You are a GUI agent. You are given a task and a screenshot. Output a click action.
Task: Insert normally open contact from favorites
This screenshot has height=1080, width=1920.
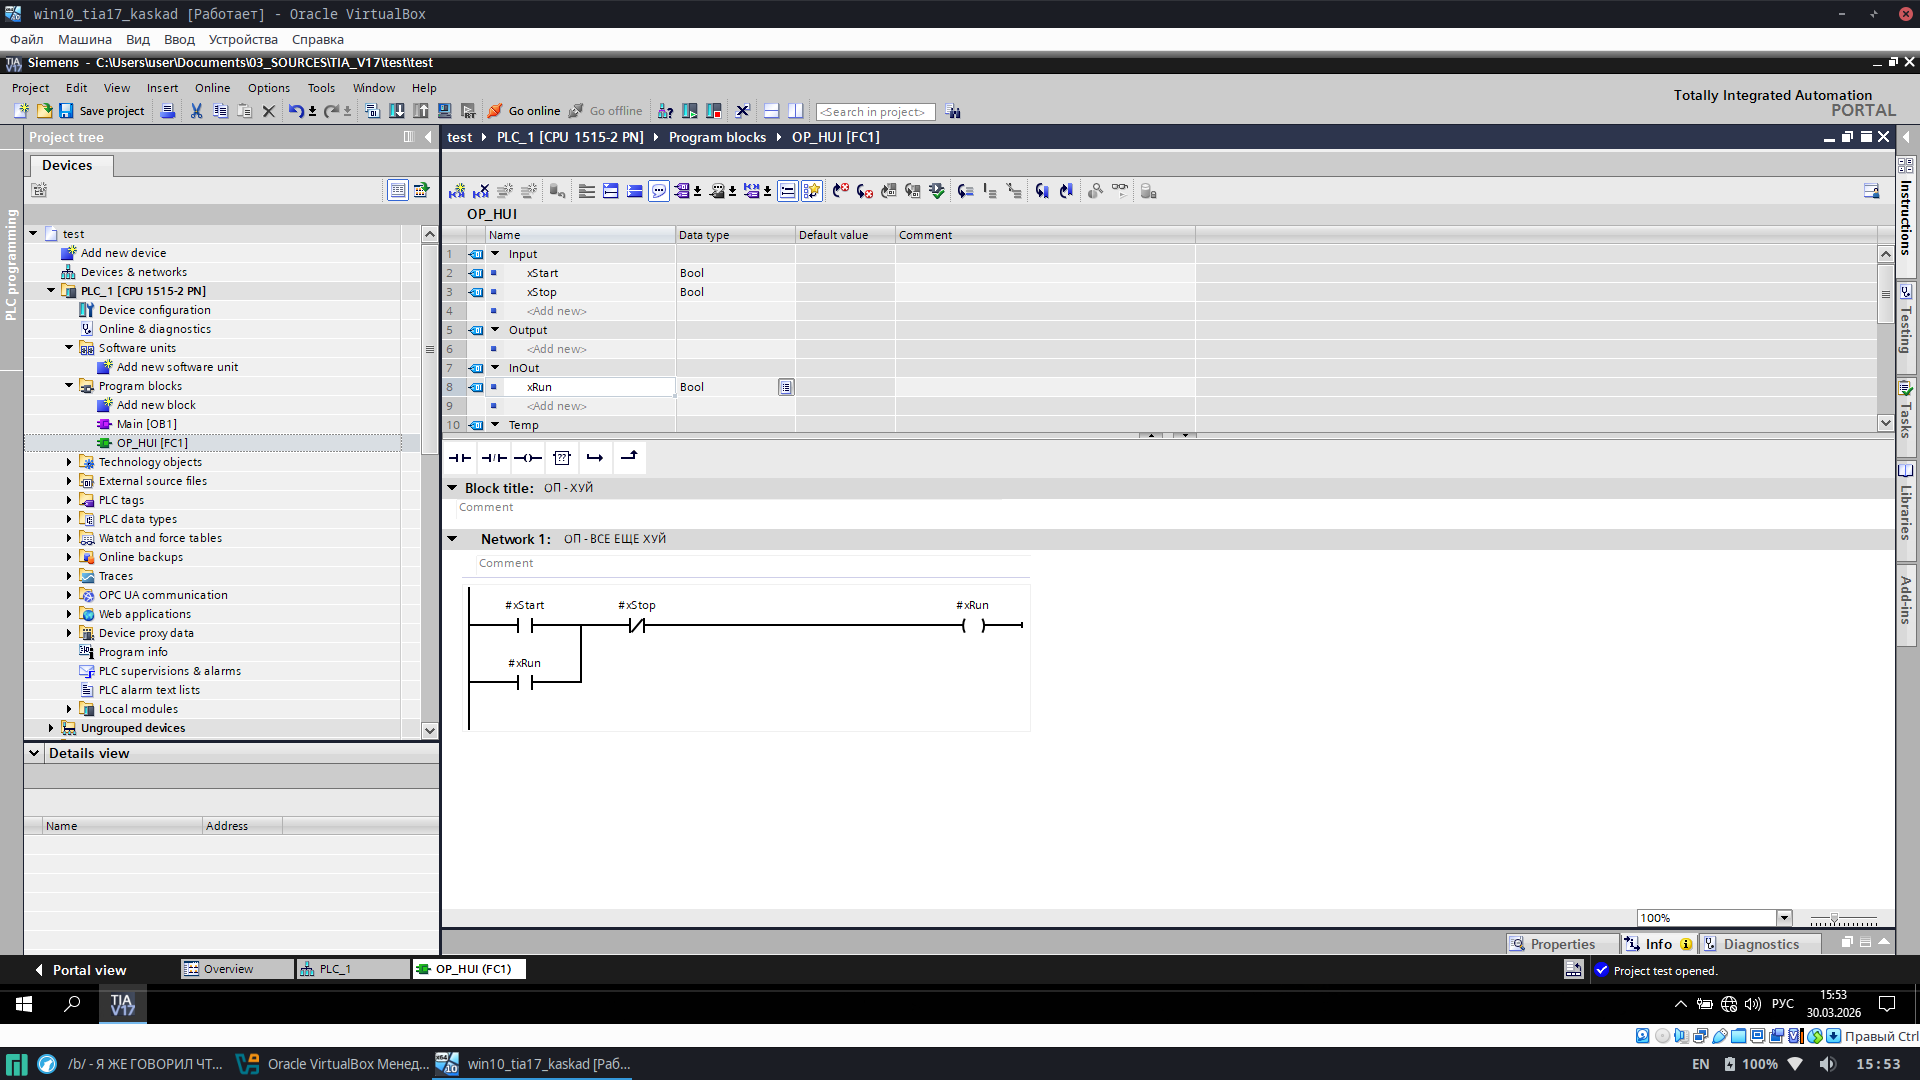click(x=460, y=458)
